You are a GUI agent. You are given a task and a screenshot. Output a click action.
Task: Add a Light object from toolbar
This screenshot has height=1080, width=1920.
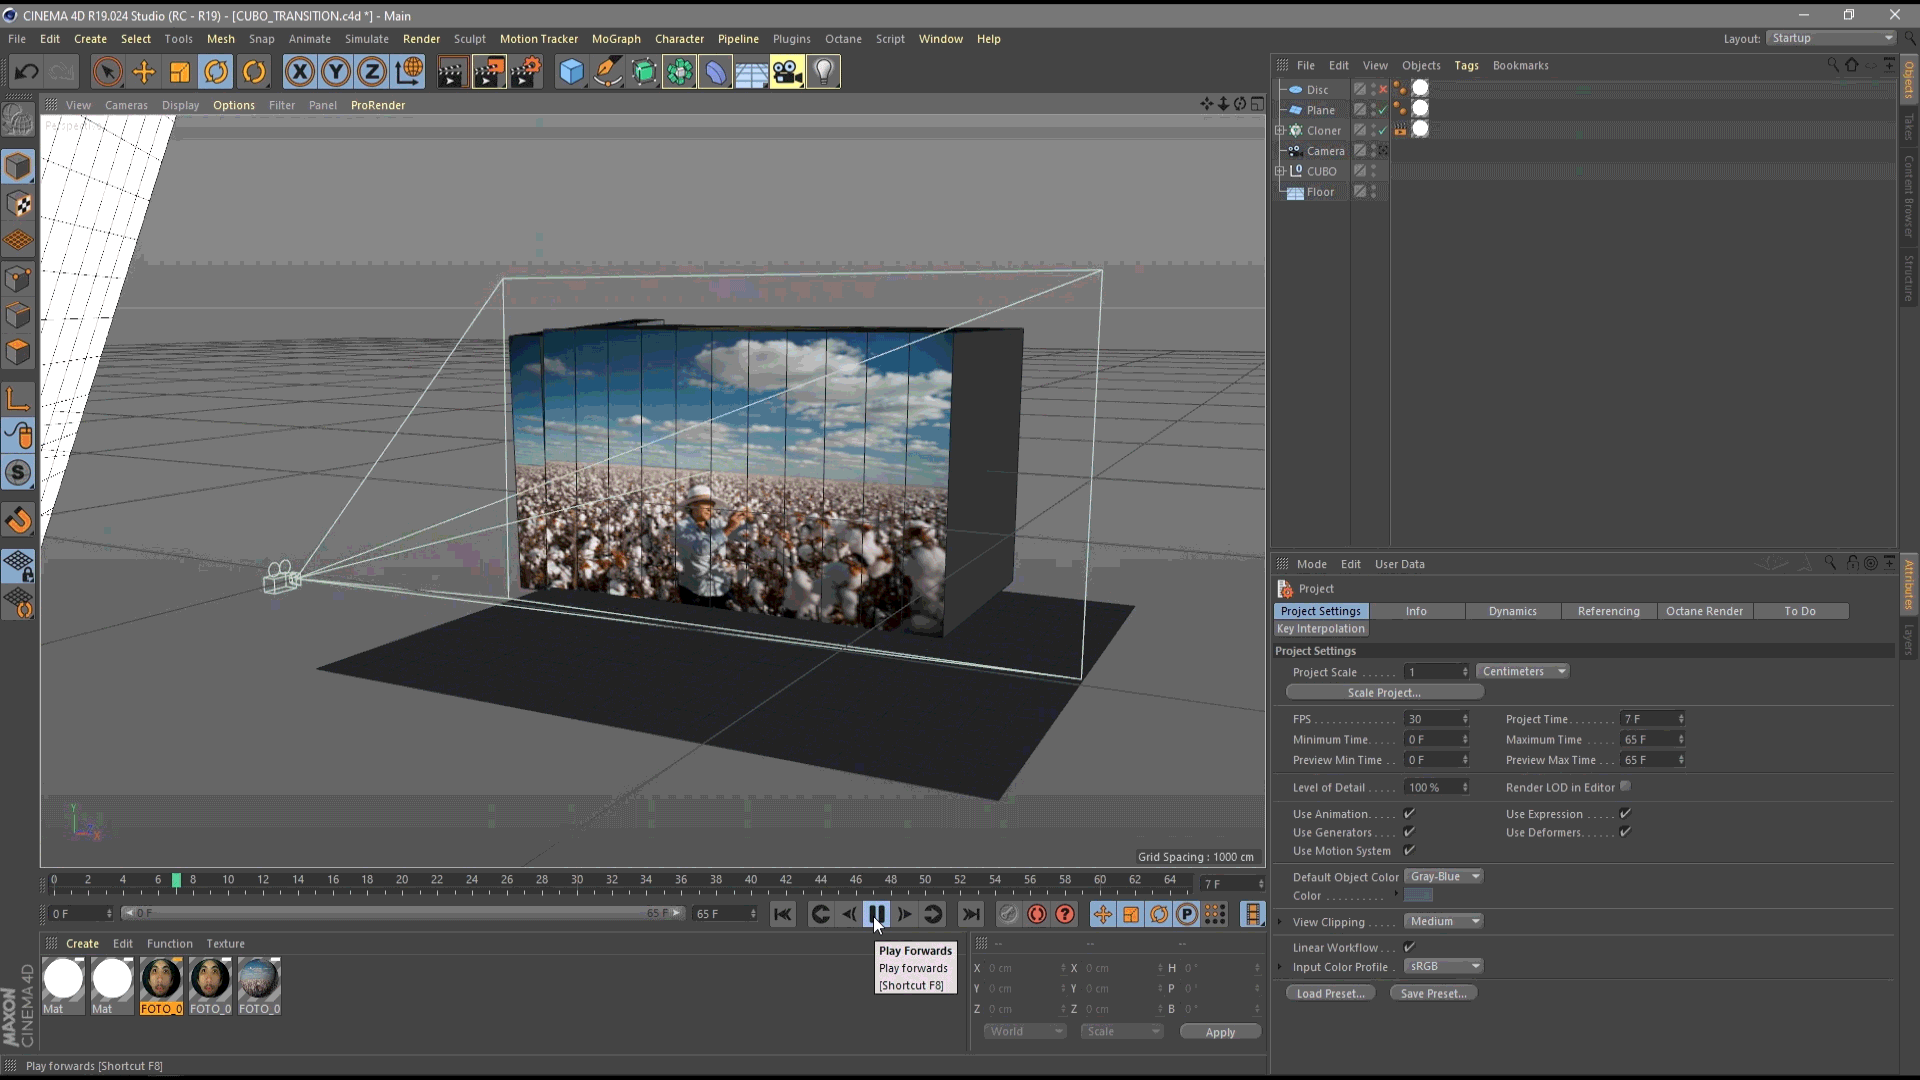[x=823, y=72]
